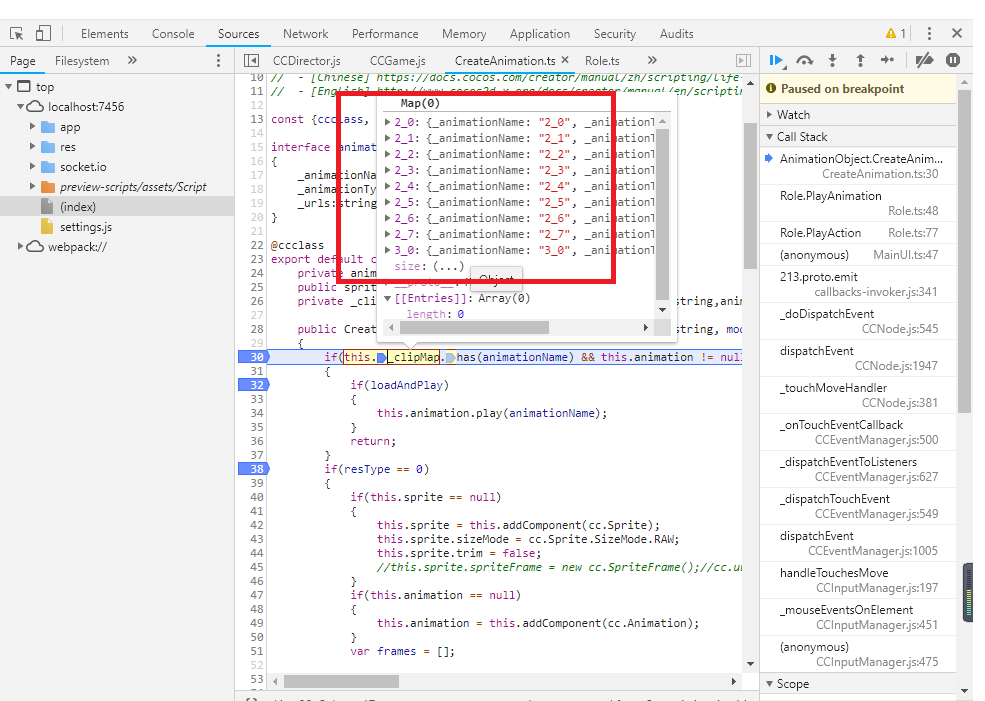Activate the inspect element picker icon
This screenshot has height=701, width=985.
pyautogui.click(x=17, y=33)
